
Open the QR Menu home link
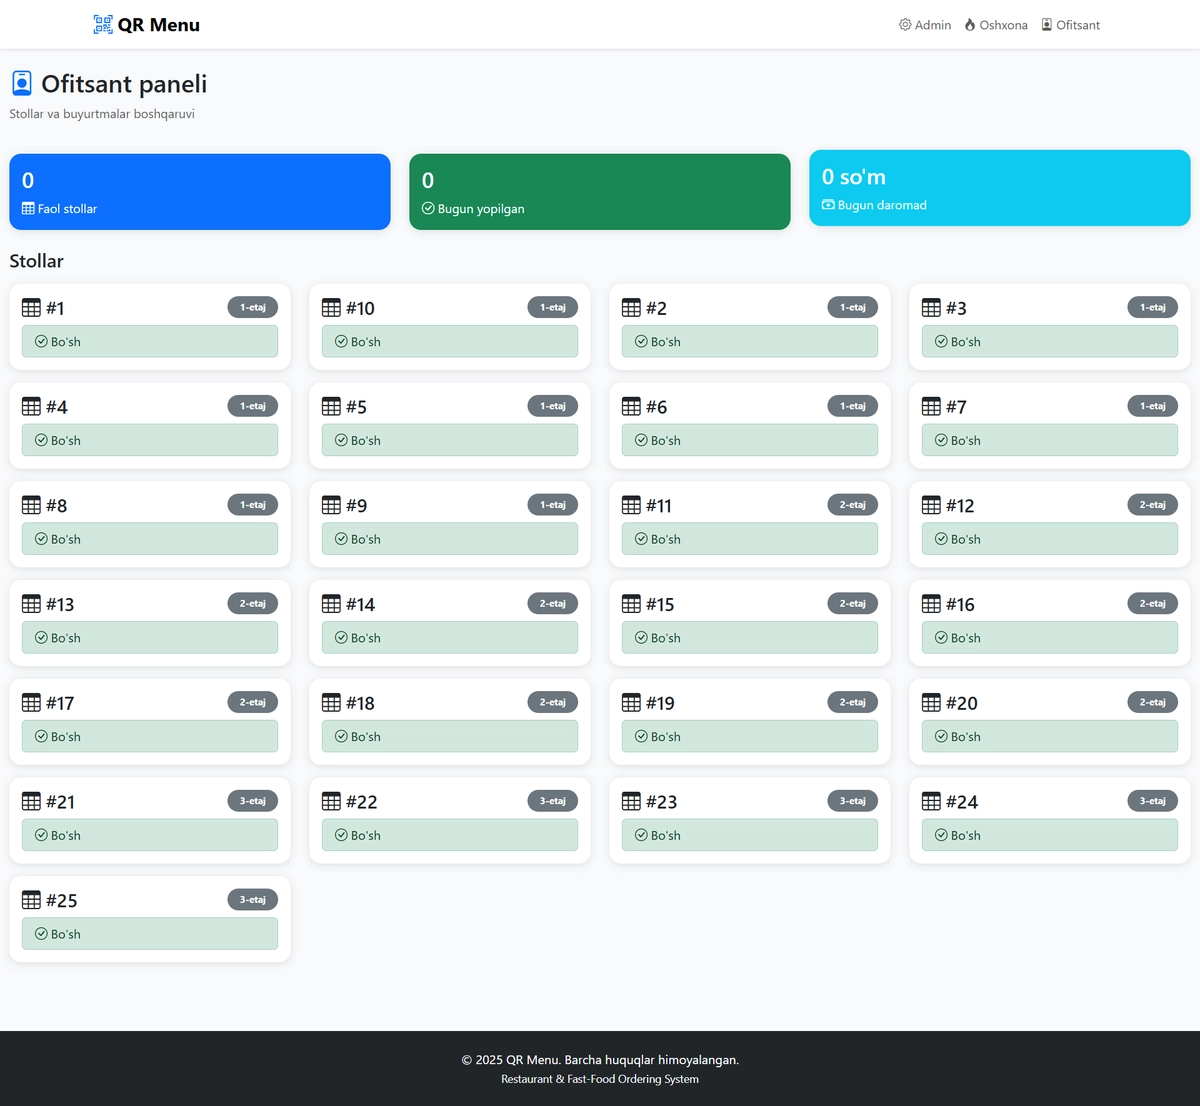[147, 25]
